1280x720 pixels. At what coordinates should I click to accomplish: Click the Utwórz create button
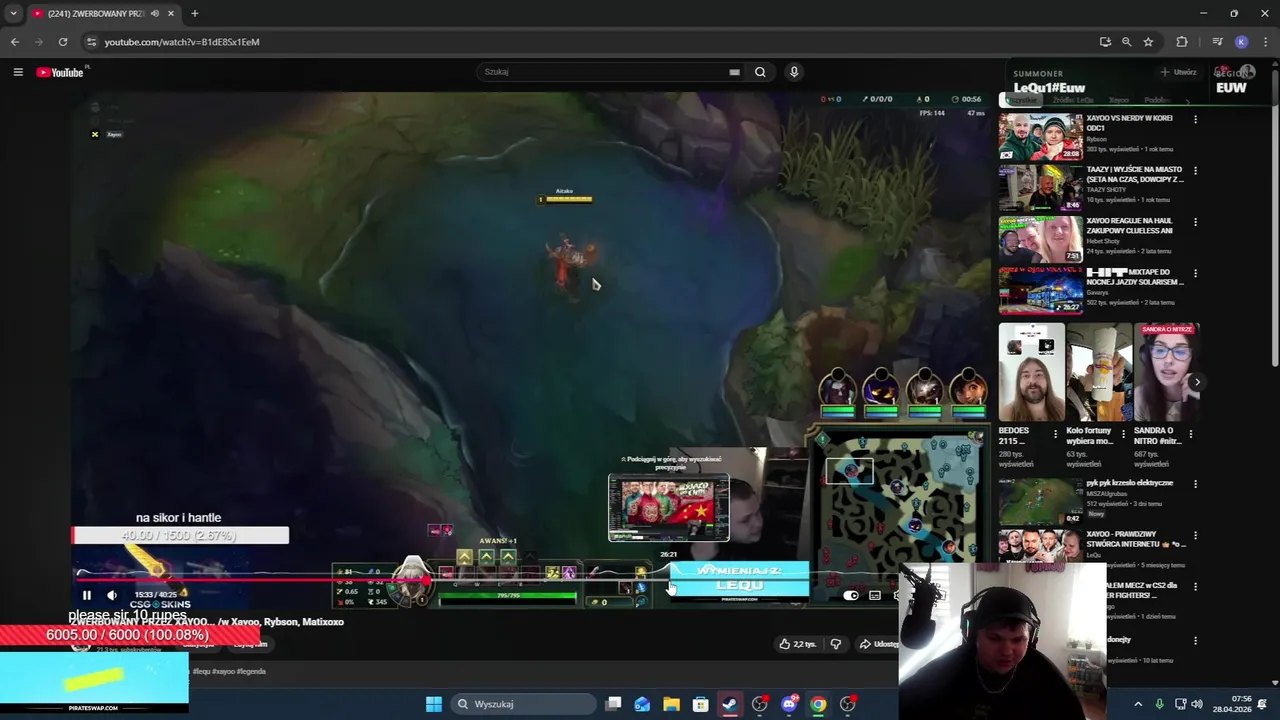pyautogui.click(x=1178, y=72)
